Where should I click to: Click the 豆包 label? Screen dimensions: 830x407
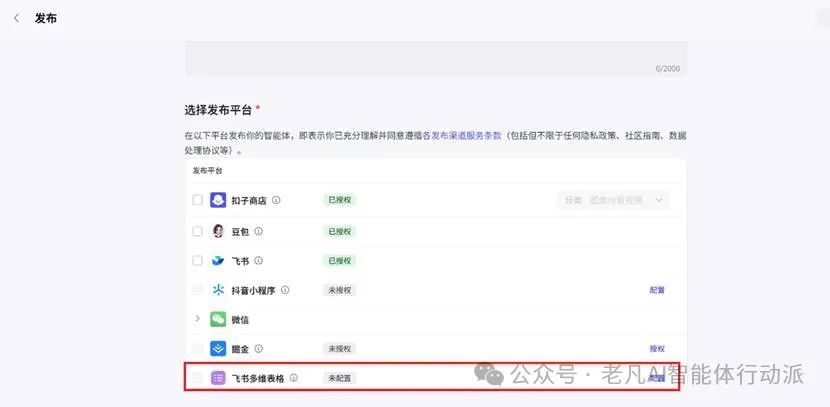point(240,232)
